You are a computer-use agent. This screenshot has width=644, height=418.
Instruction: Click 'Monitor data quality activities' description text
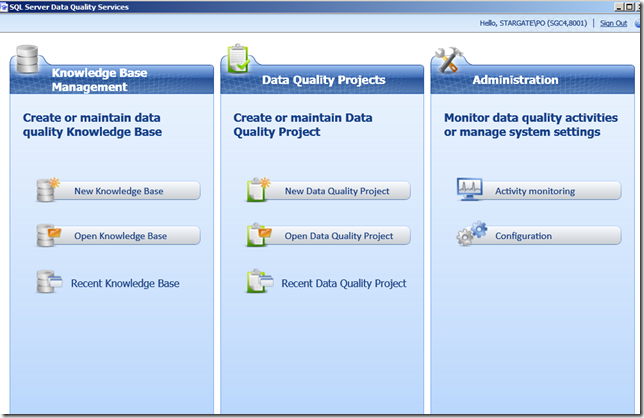(x=531, y=125)
